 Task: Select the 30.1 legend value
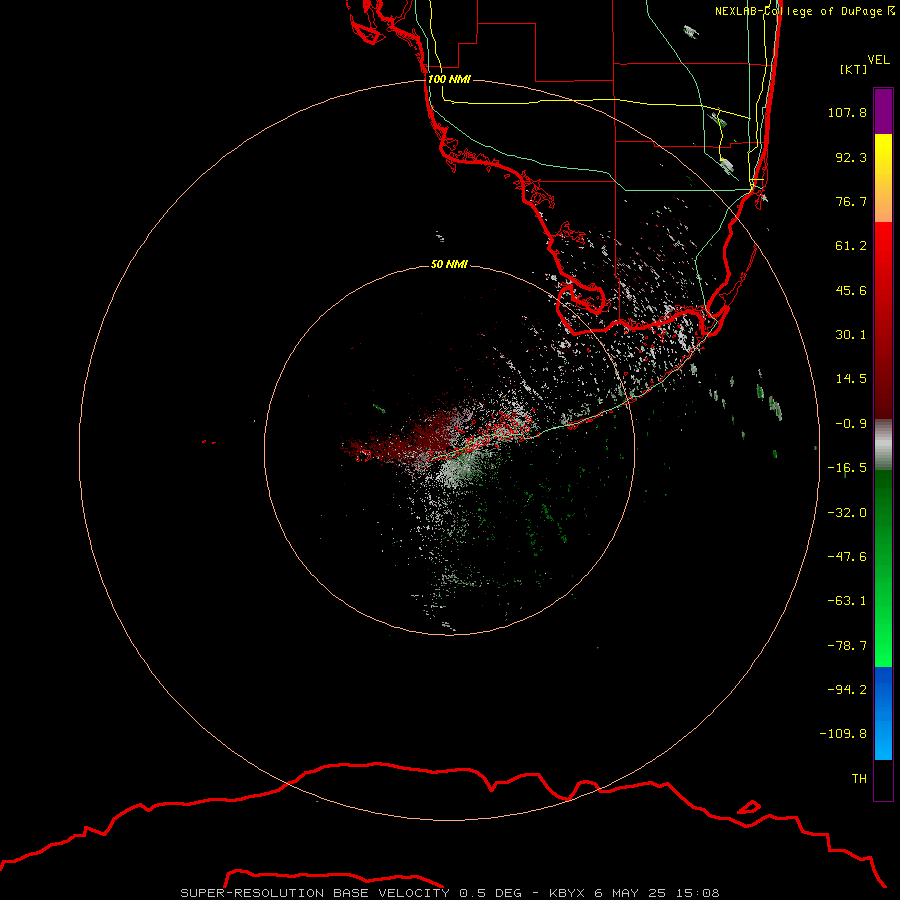851,335
